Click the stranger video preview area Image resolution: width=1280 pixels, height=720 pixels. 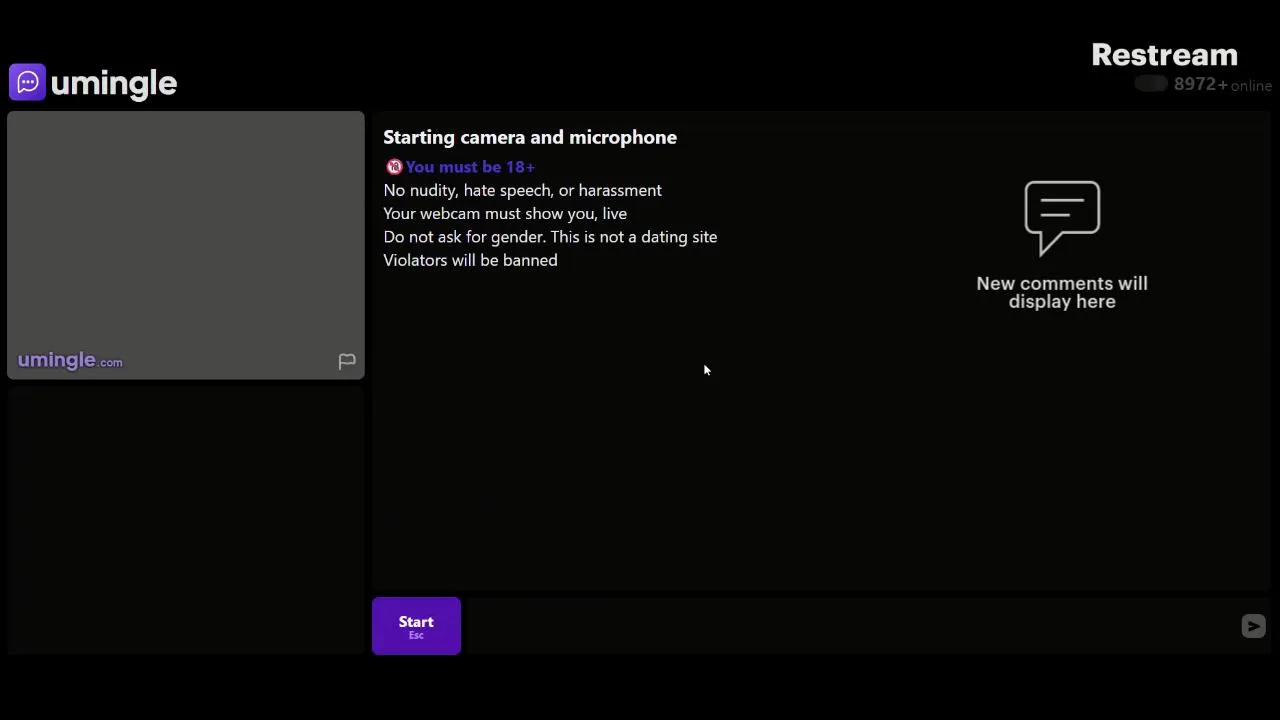coord(186,245)
